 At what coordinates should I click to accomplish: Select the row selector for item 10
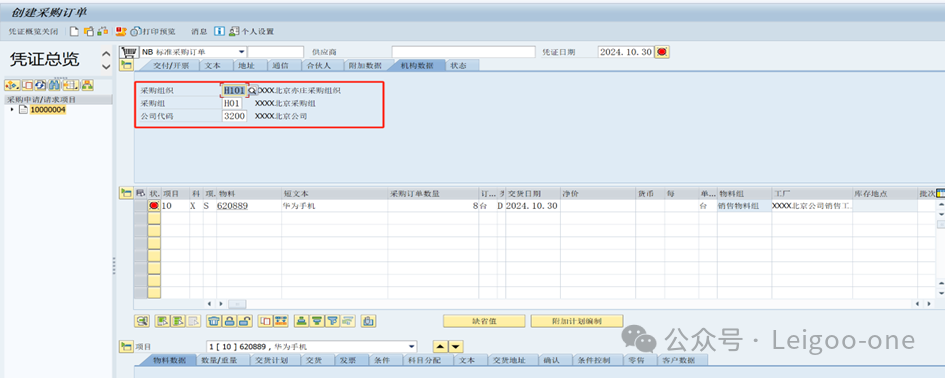click(140, 206)
